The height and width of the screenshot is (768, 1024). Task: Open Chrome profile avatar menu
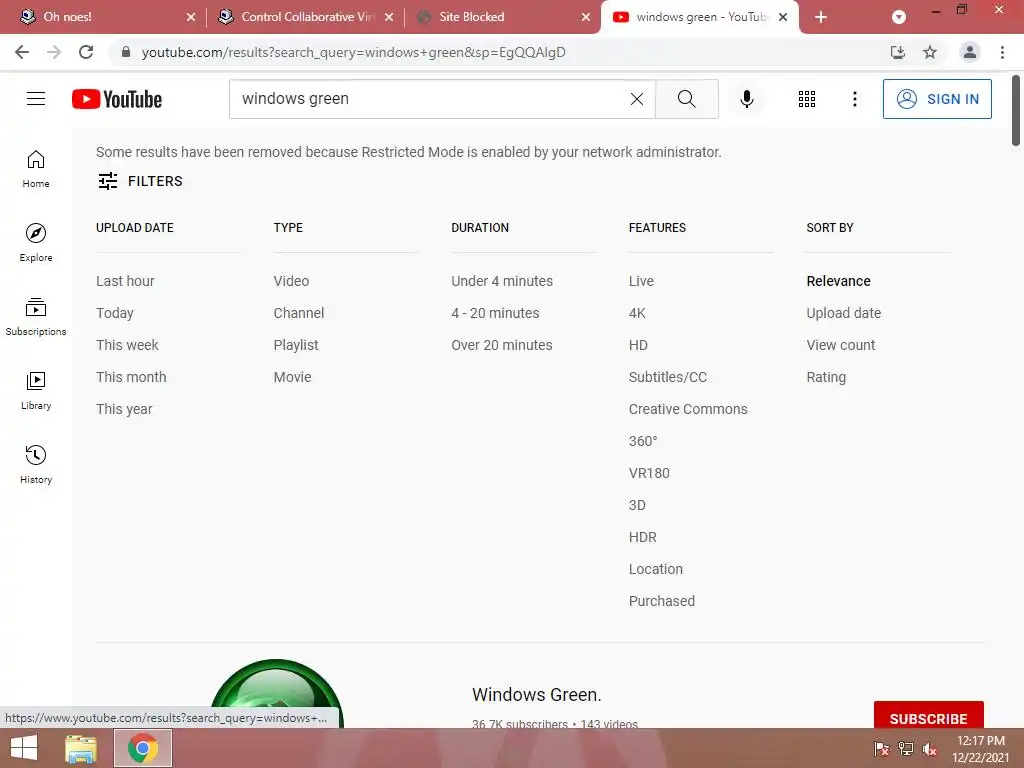coord(970,52)
